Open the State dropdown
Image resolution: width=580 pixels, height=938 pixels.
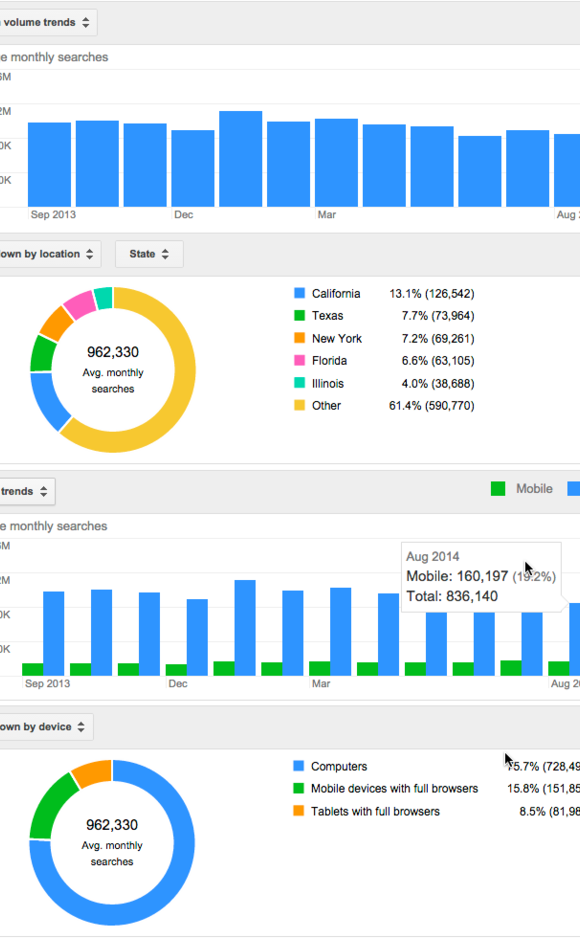[x=149, y=254]
